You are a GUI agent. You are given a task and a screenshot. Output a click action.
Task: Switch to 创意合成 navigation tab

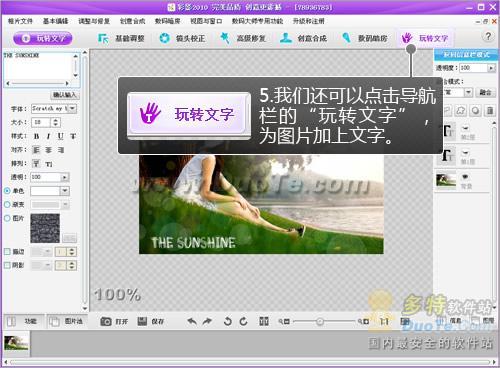coord(303,38)
